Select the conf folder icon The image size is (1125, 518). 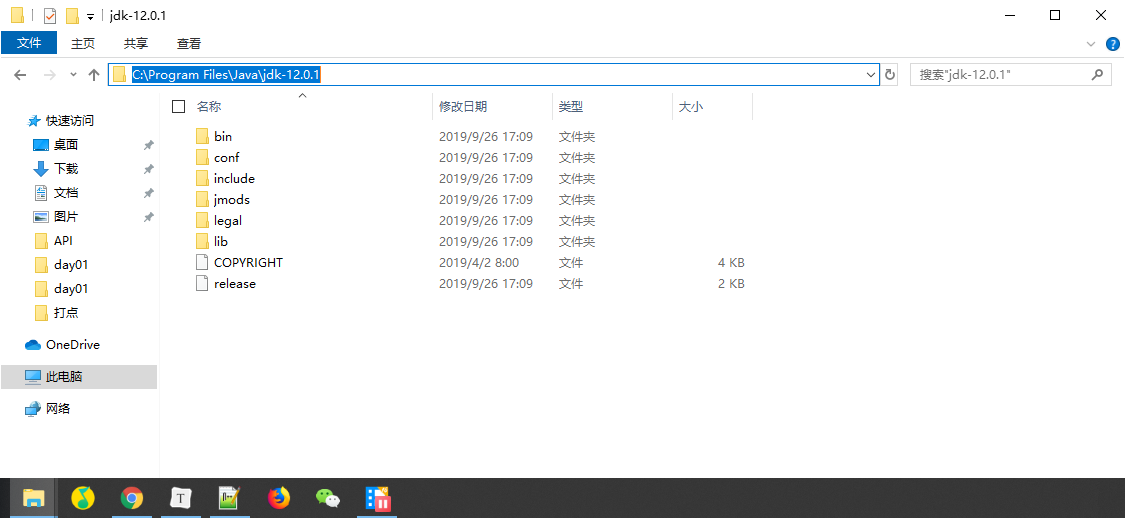[x=202, y=157]
